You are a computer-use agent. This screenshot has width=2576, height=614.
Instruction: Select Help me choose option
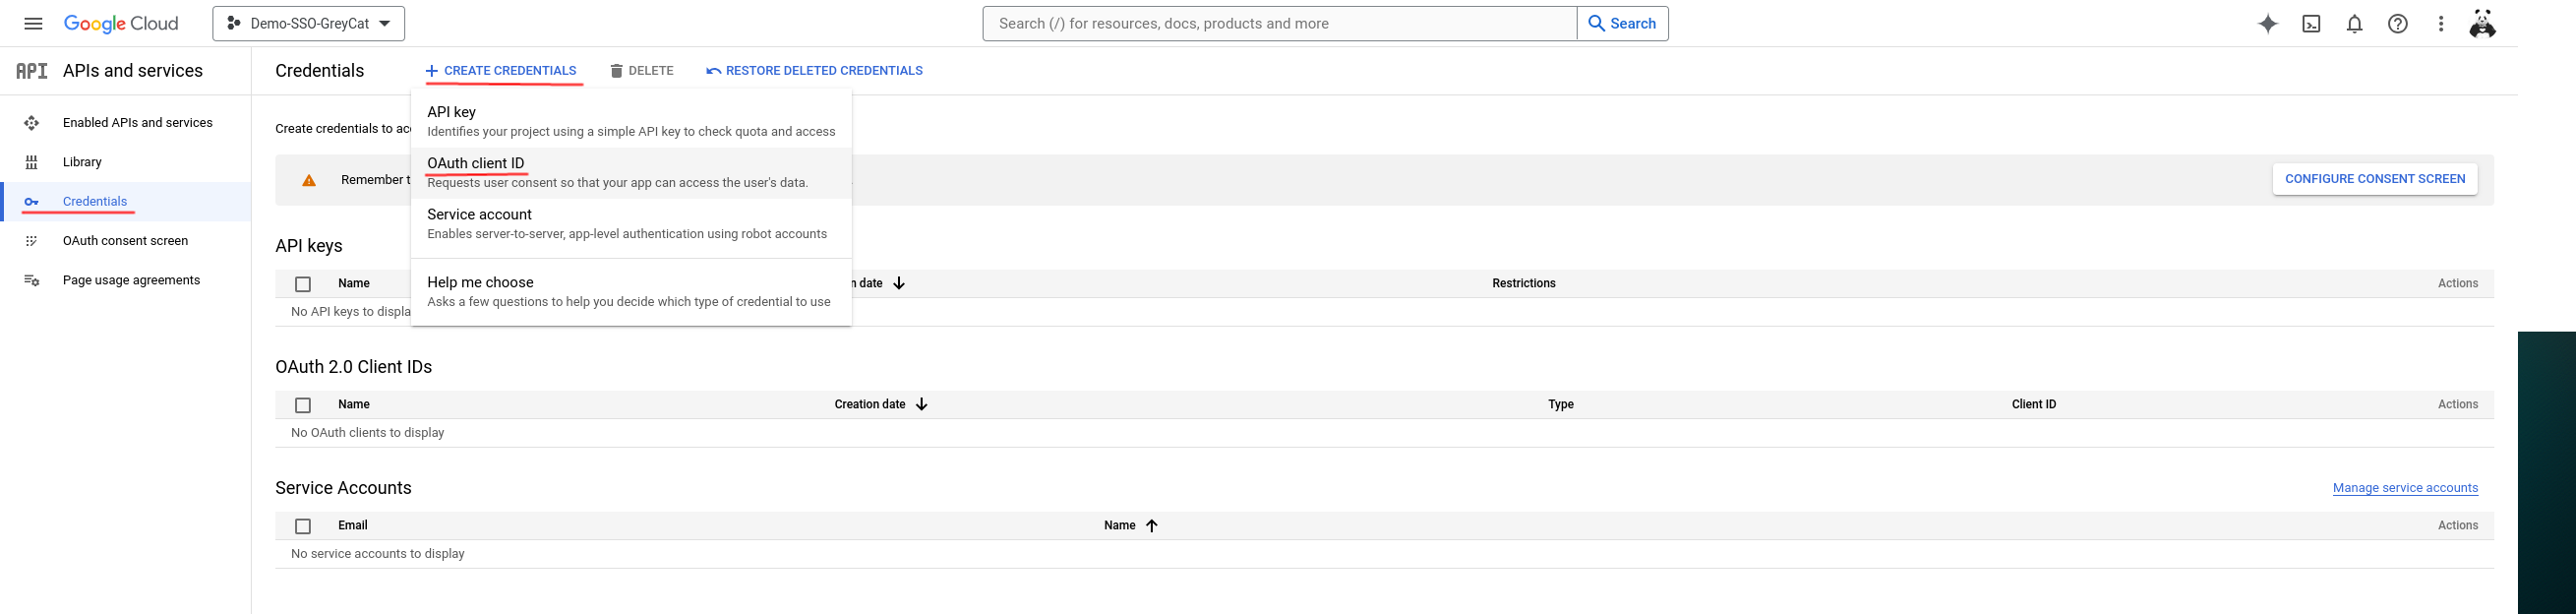(x=631, y=291)
